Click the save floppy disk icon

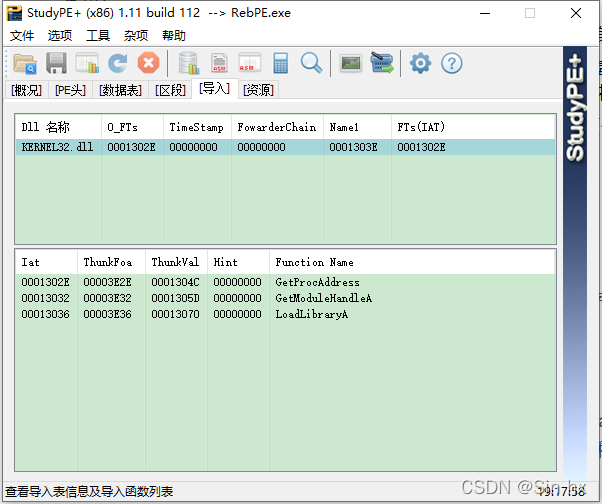click(56, 63)
